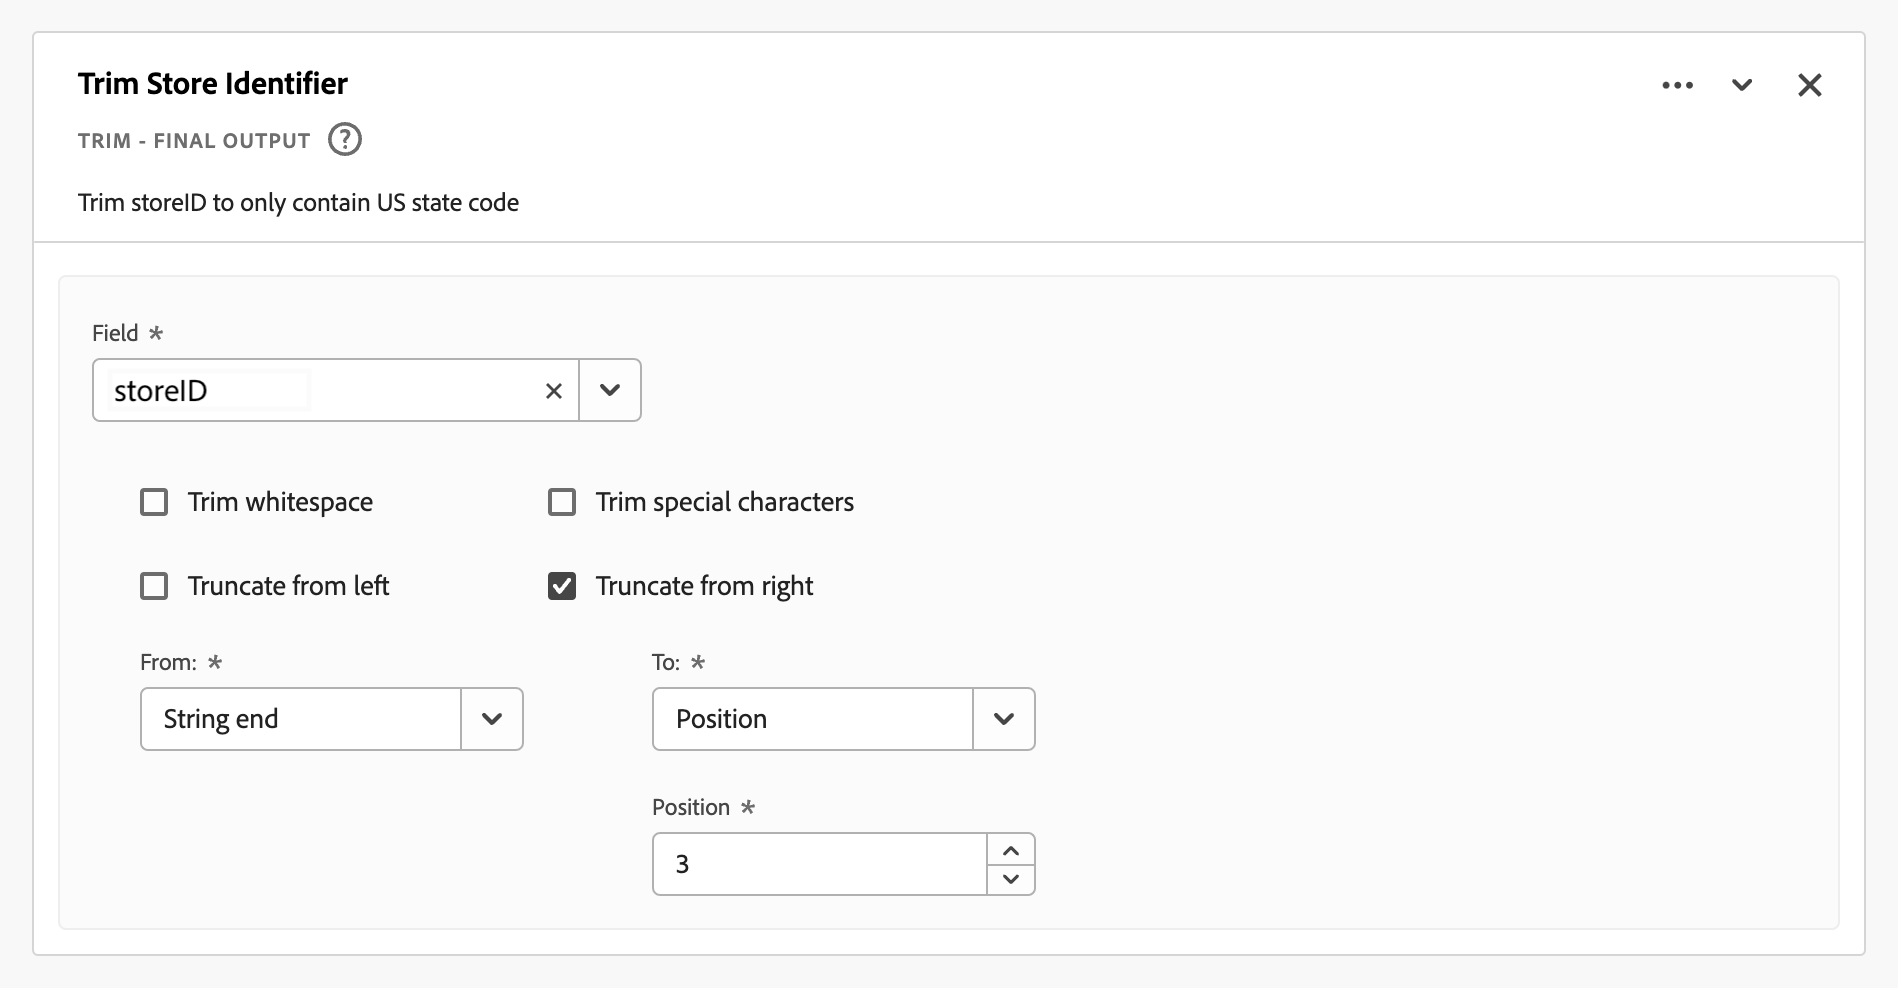Click the storeID field text box

(x=320, y=391)
